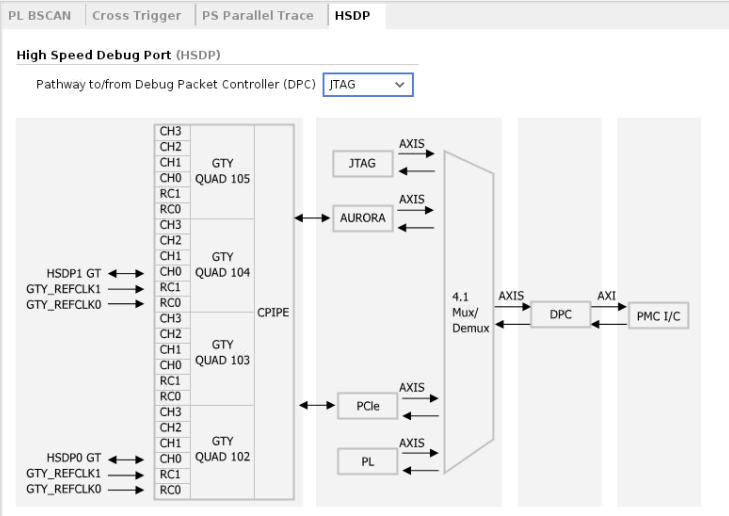Click the HSDP tab
Screen dimensions: 729x516
[x=353, y=15]
